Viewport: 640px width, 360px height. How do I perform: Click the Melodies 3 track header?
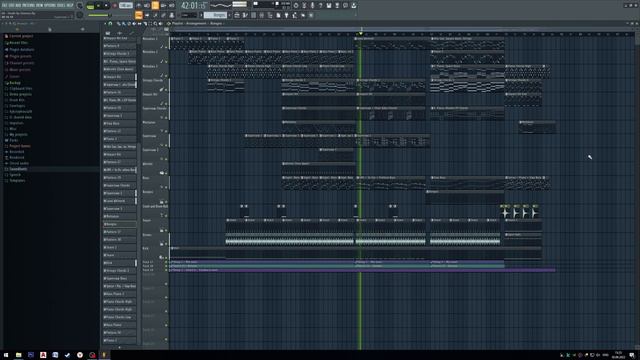pyautogui.click(x=155, y=71)
